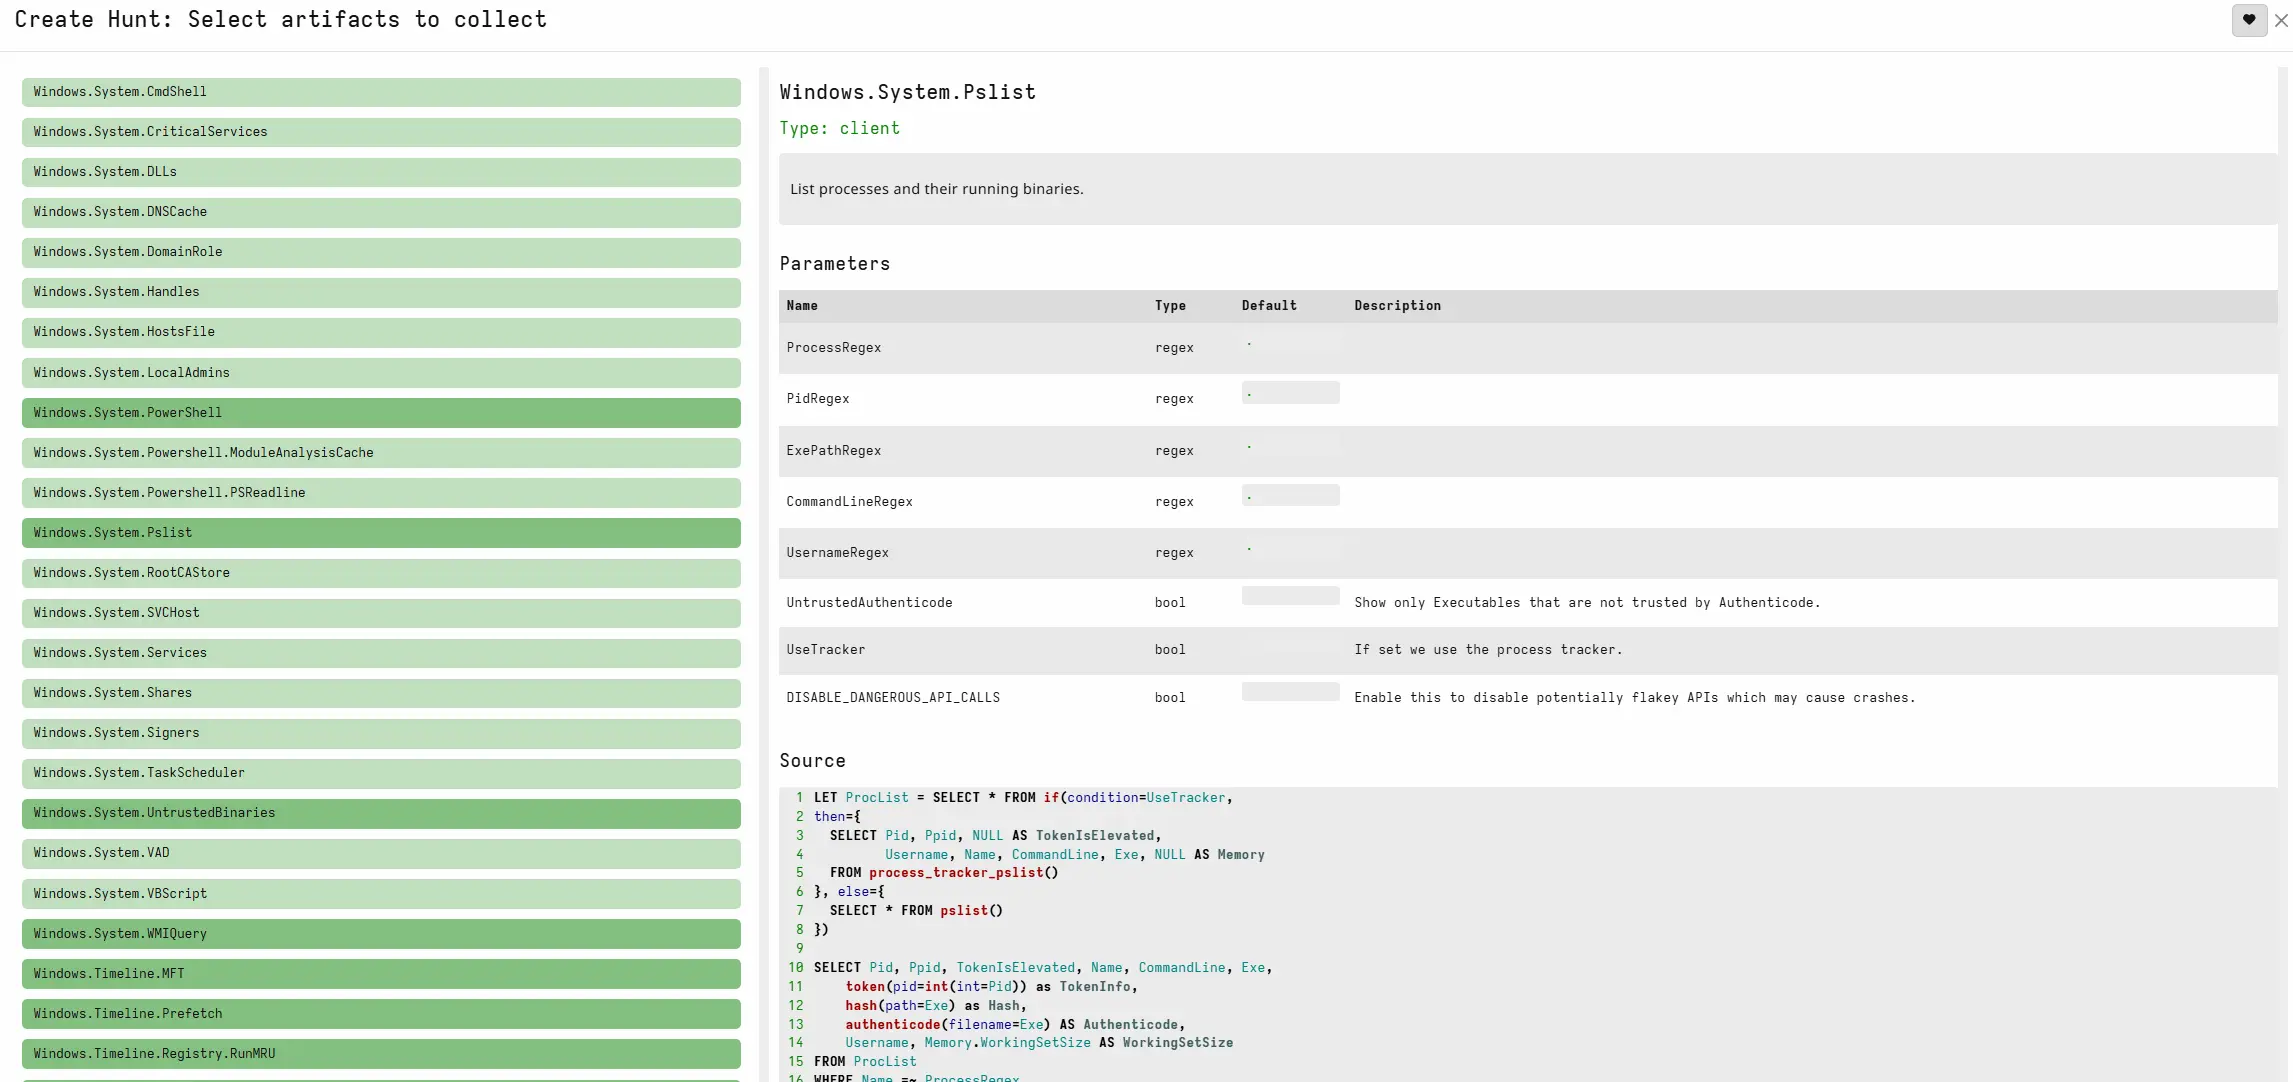This screenshot has width=2293, height=1082.
Task: Select Windows.System.RootCAStore artifact
Action: click(x=381, y=573)
